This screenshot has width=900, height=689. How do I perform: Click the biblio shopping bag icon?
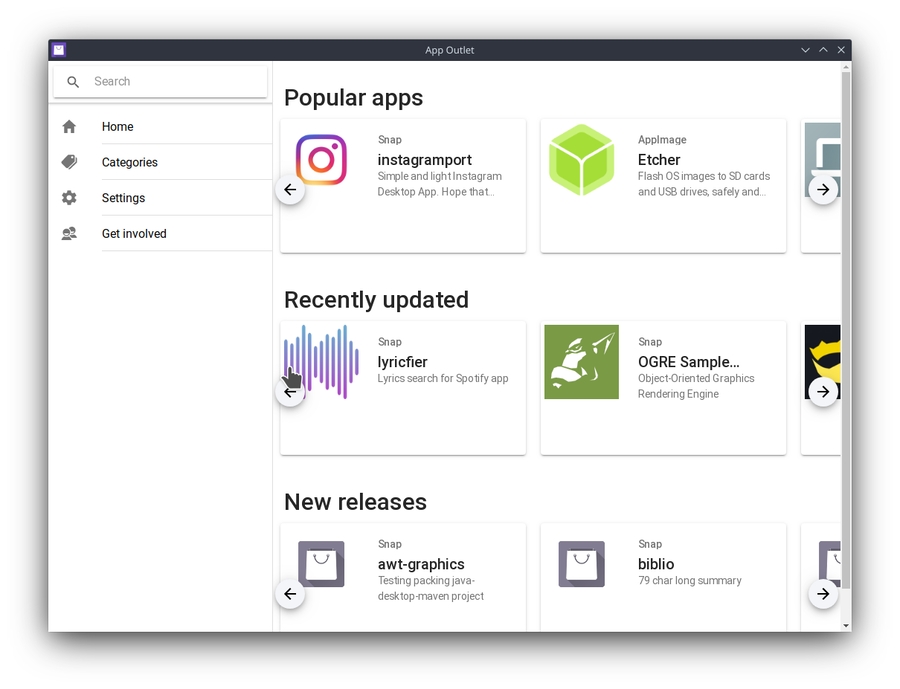[x=581, y=564]
